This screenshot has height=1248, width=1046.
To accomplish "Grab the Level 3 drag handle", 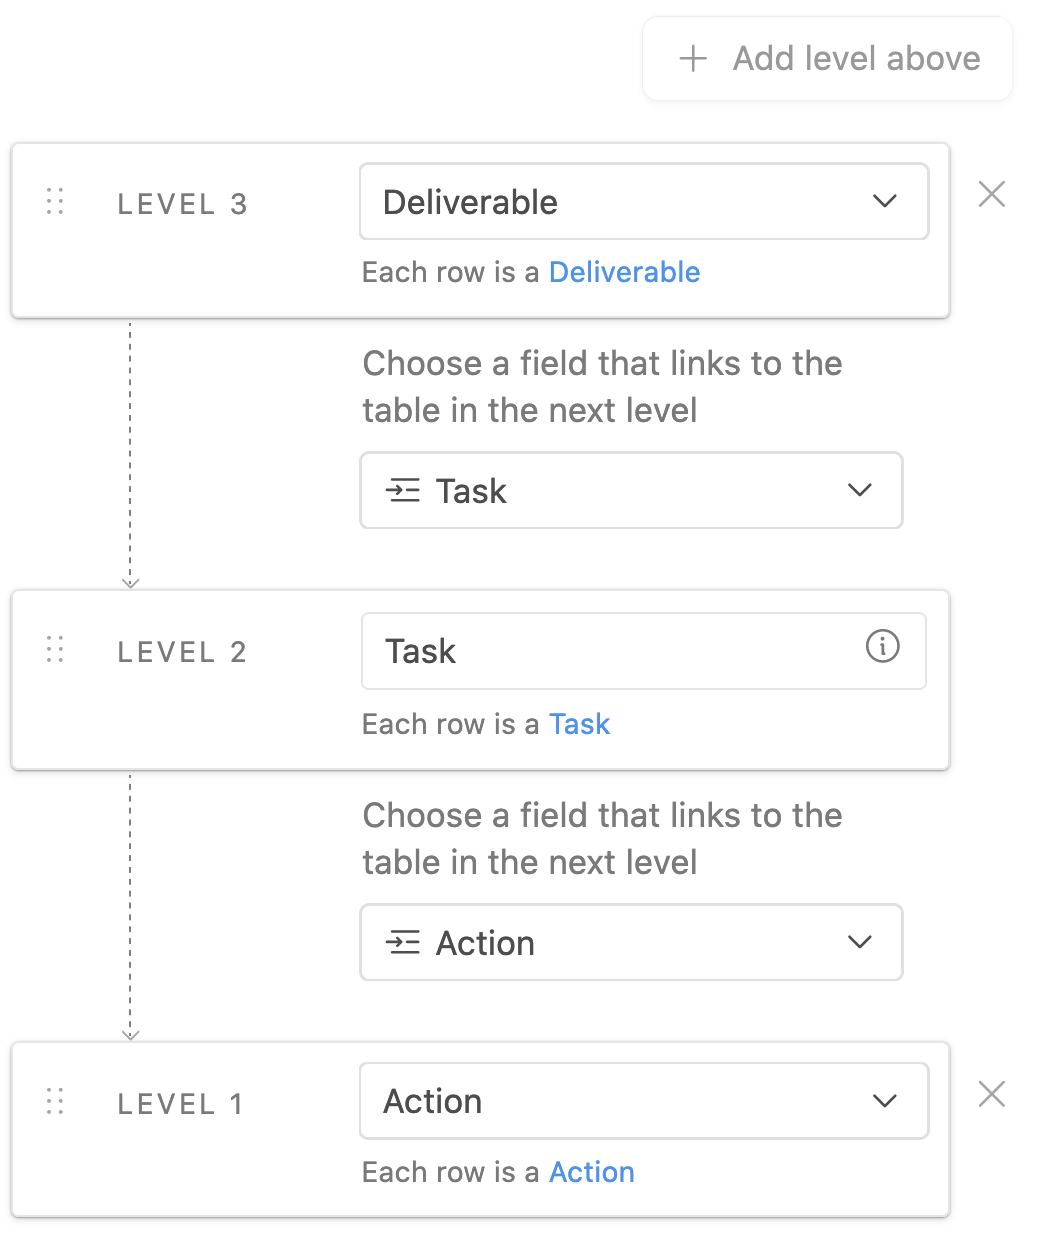I will click(55, 202).
